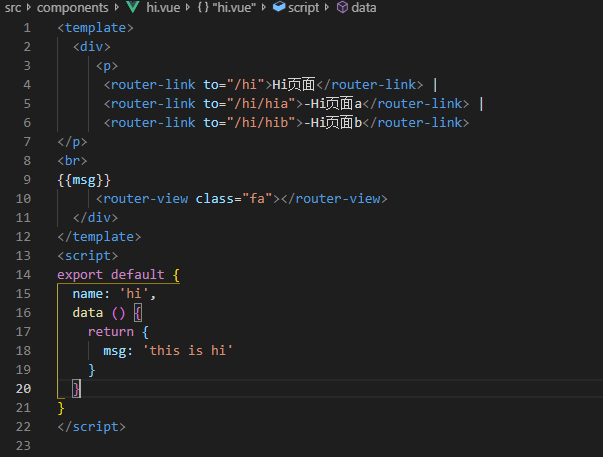The width and height of the screenshot is (603, 457).
Task: Click the "/hi" route string
Action: (x=246, y=85)
